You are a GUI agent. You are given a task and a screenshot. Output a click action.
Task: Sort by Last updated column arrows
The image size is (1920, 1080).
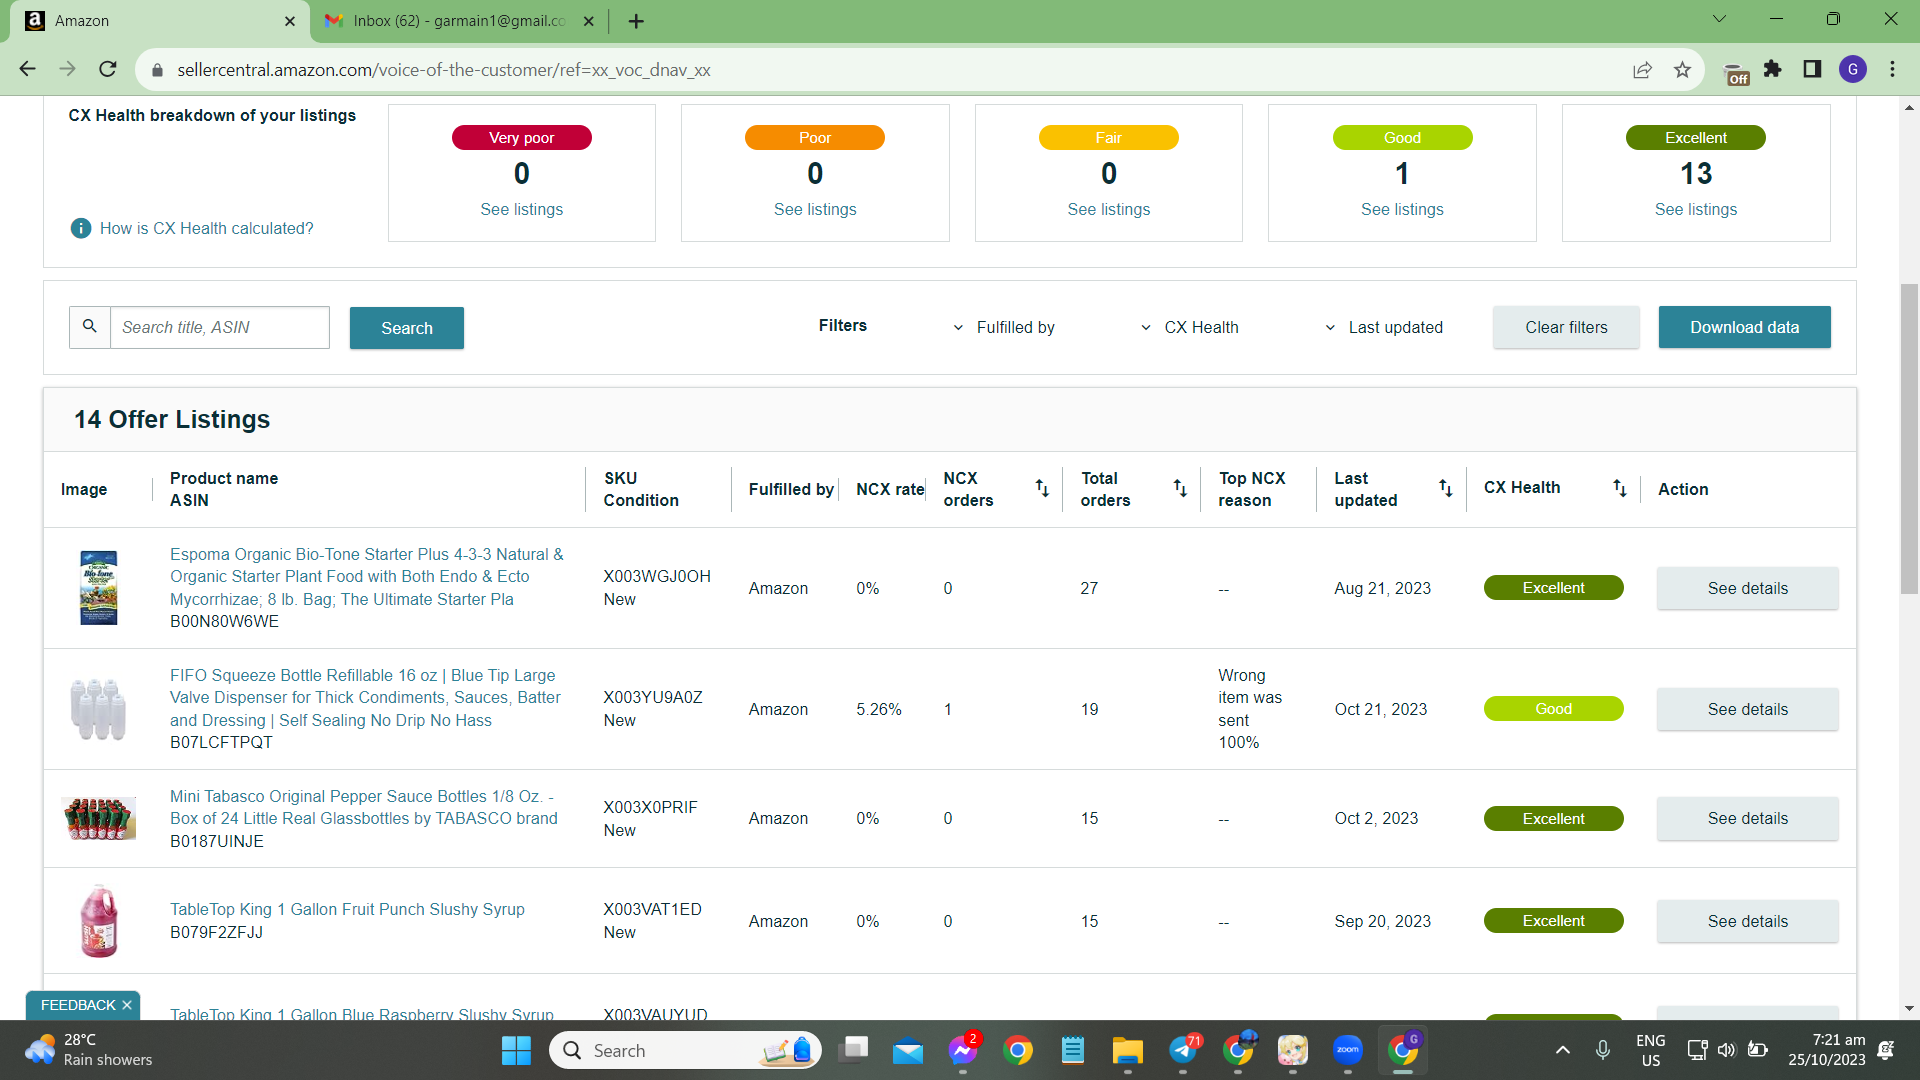(1446, 488)
